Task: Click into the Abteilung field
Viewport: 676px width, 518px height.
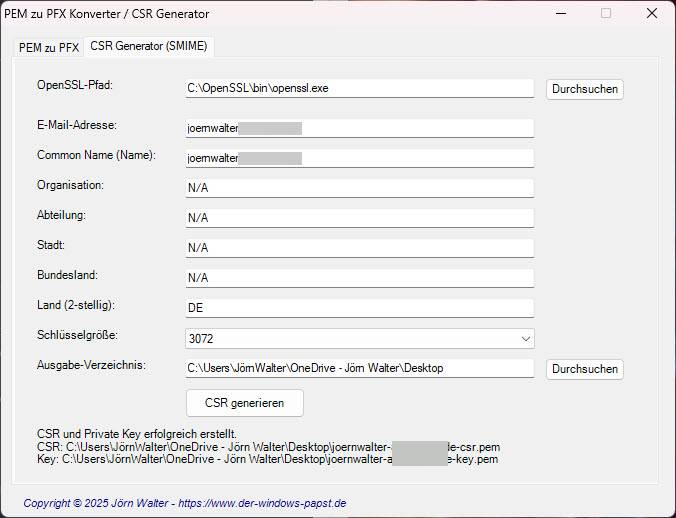Action: [x=359, y=218]
